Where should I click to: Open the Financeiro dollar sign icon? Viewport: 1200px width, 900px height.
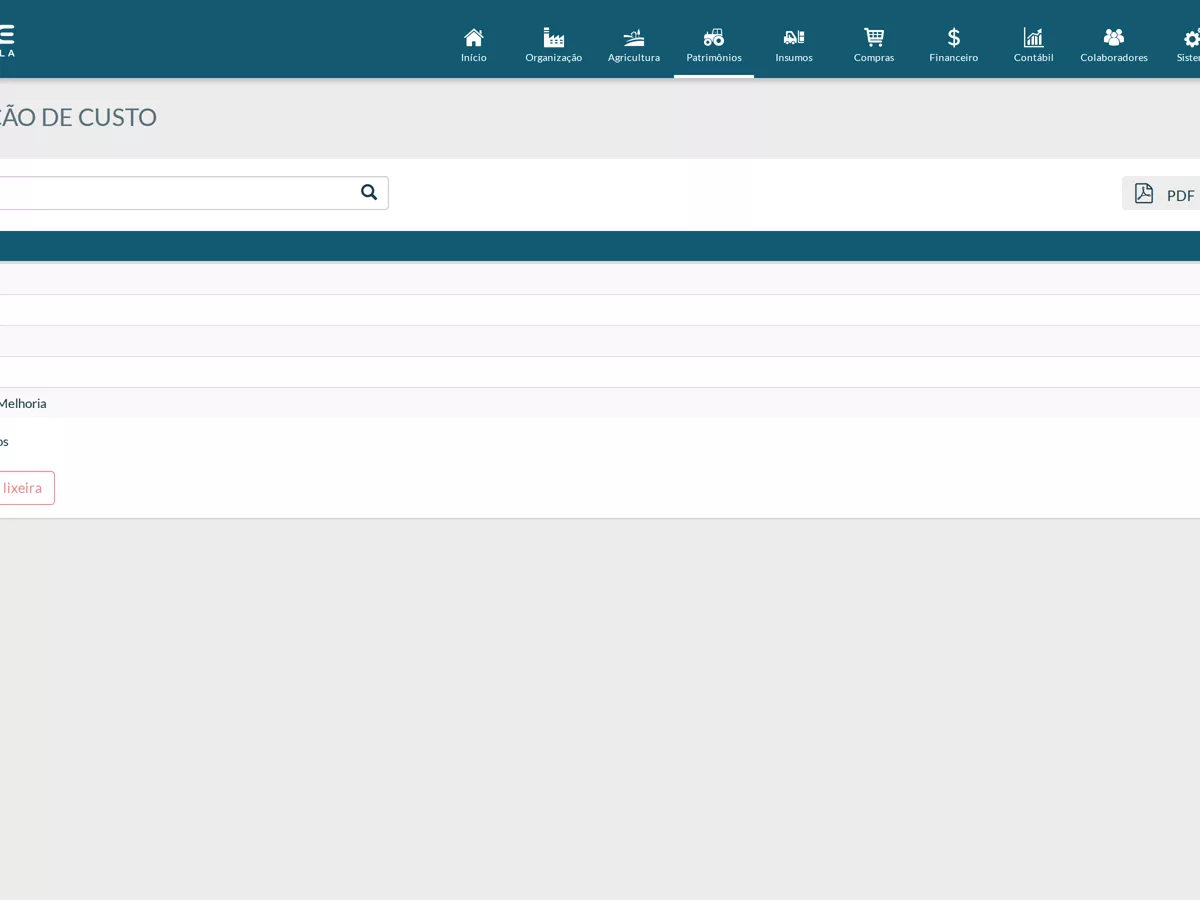tap(954, 38)
